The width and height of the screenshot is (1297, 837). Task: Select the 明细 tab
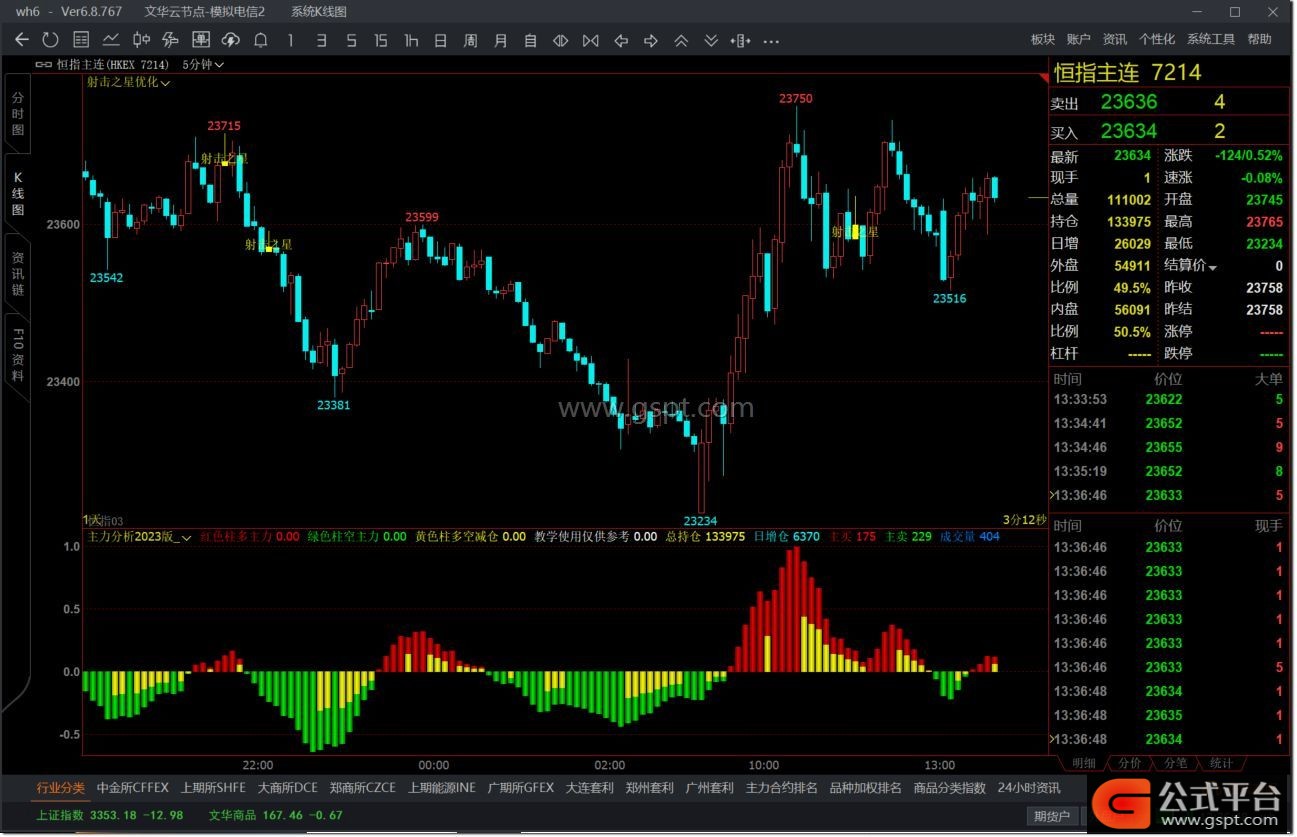pos(1084,763)
